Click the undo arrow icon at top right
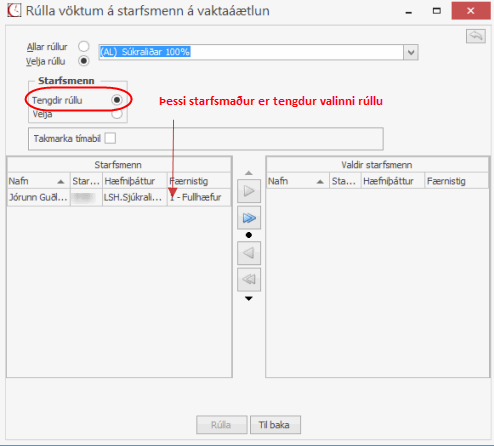Viewport: 494px width, 446px height. 476,36
